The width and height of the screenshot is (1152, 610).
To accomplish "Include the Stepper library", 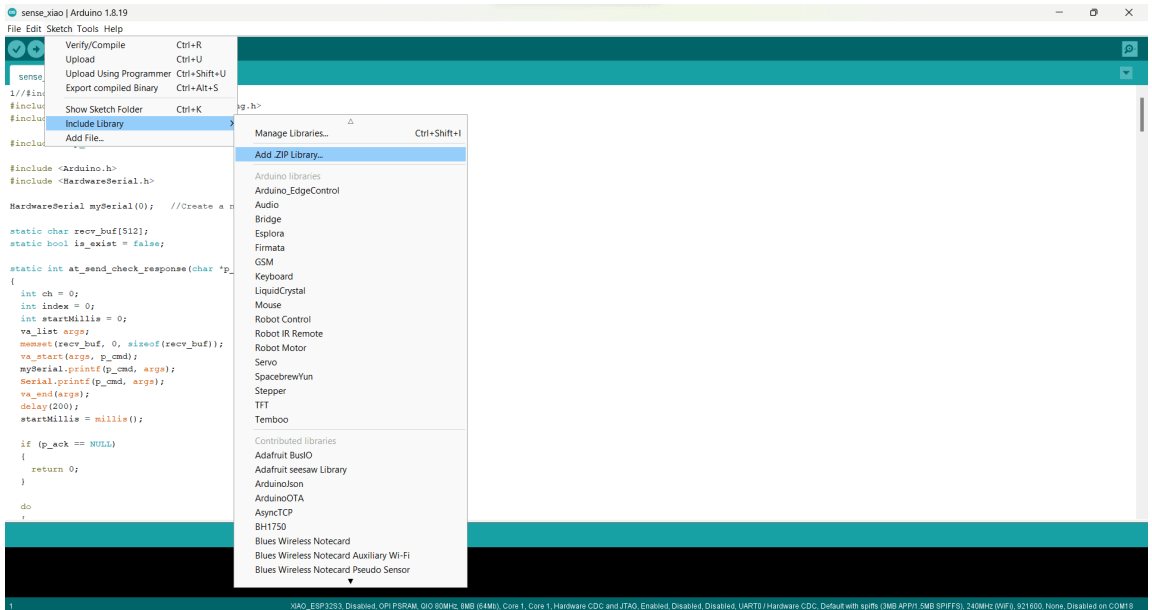I will coord(350,391).
